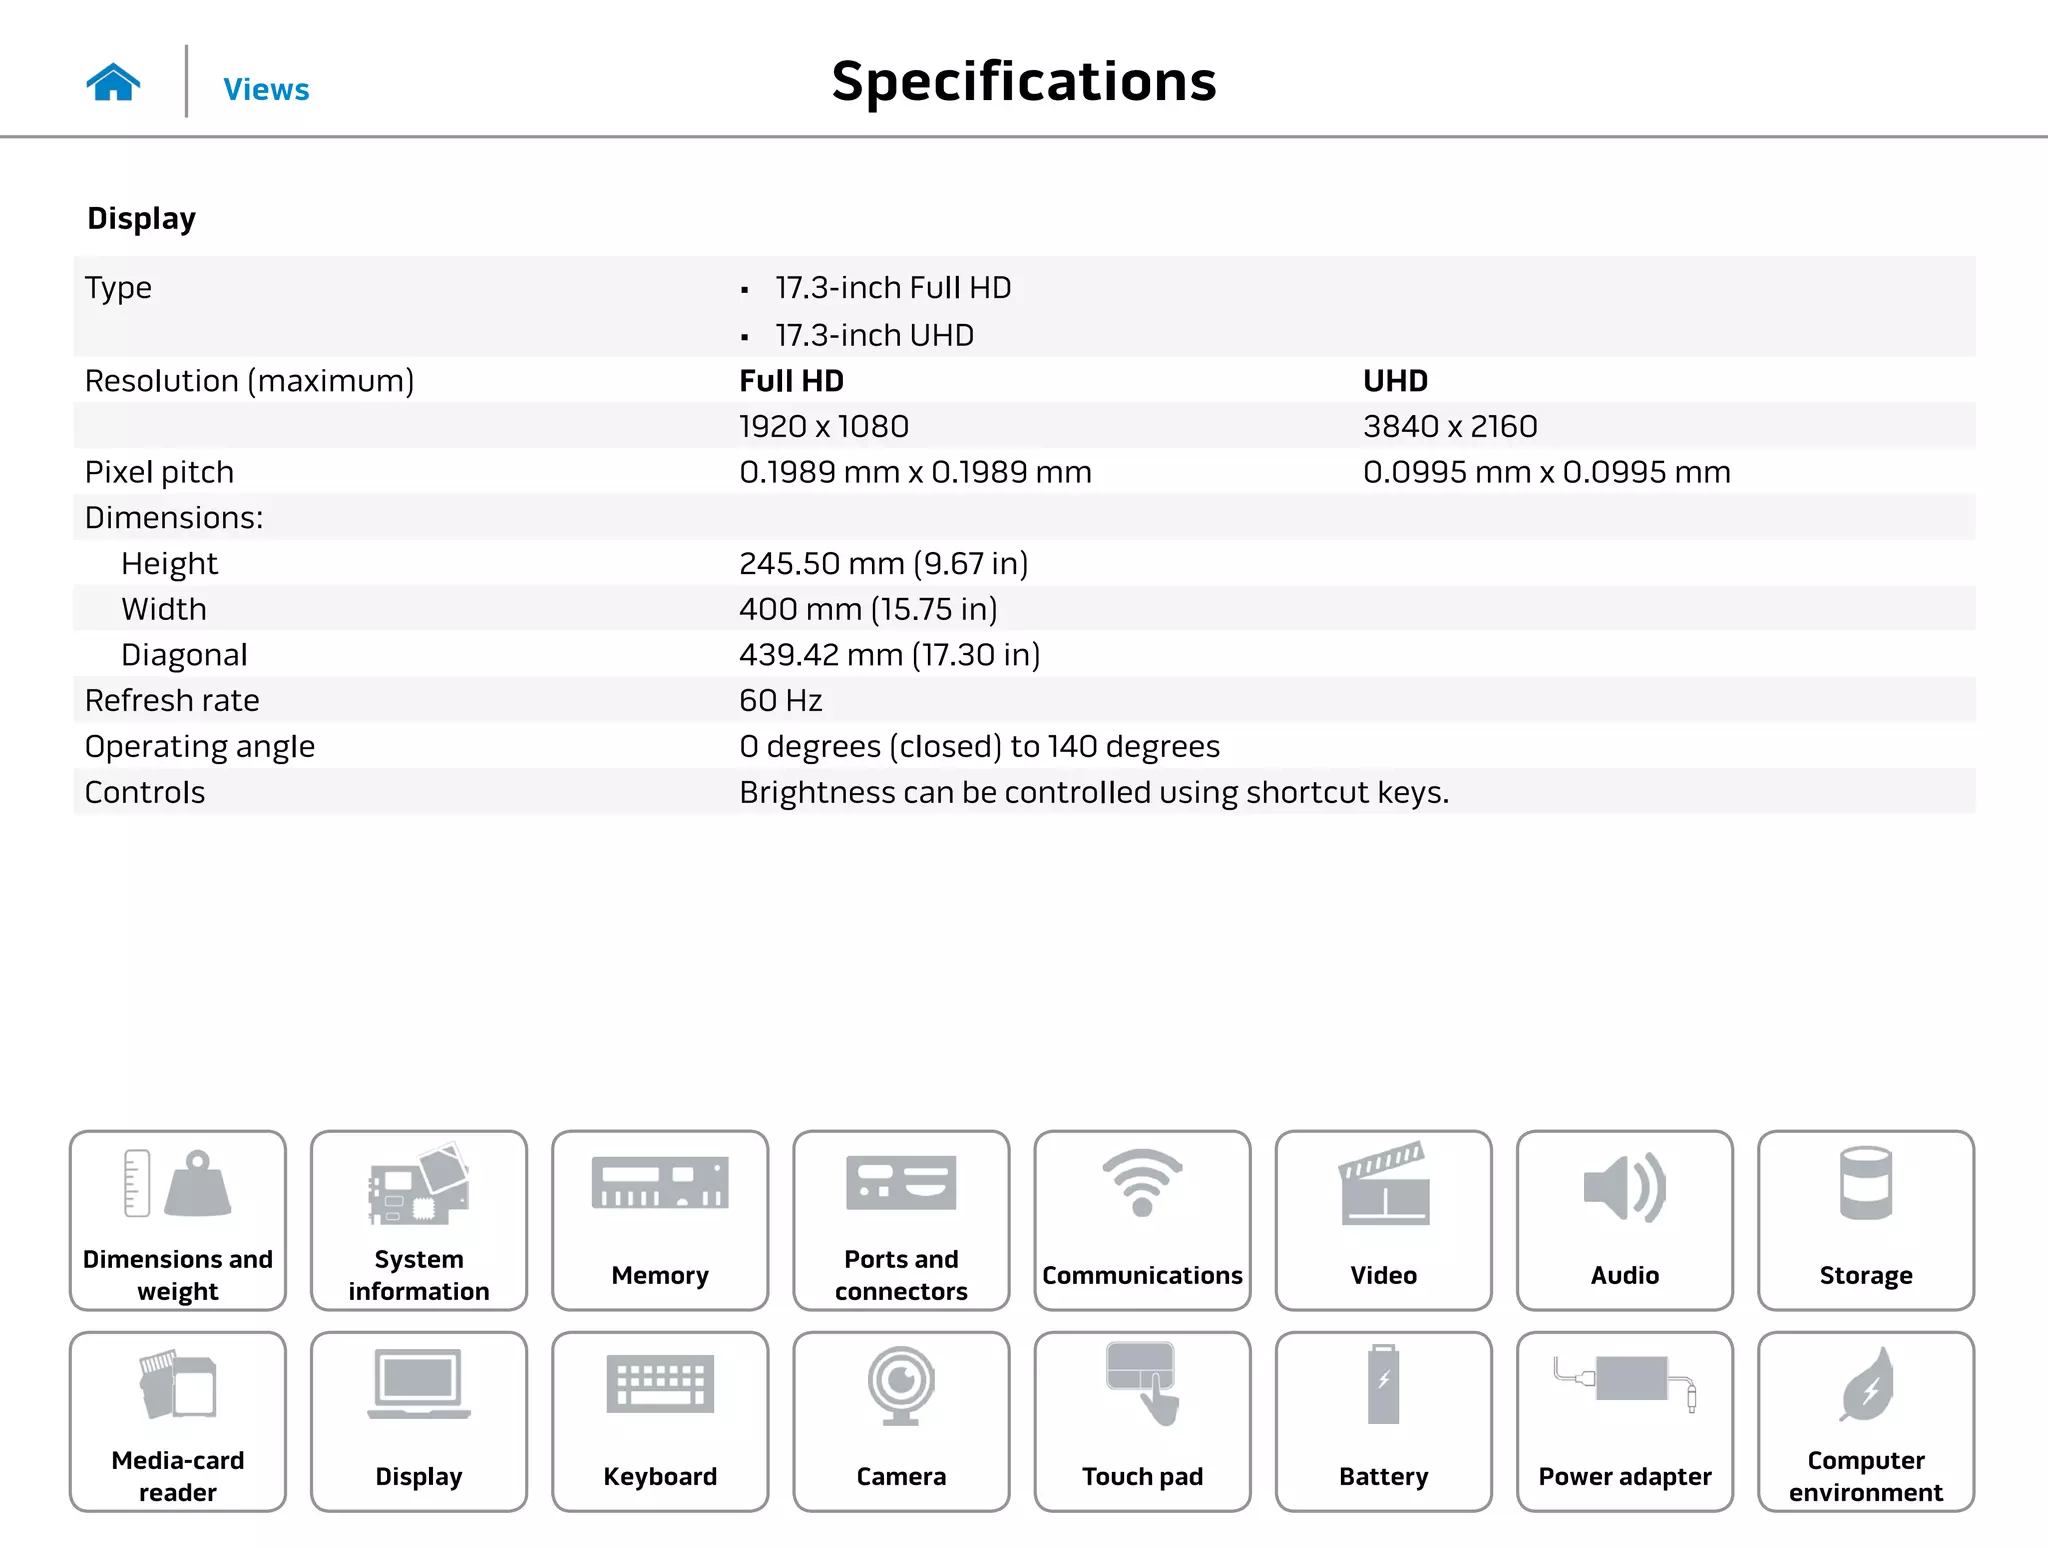2048x1548 pixels.
Task: Click the 'Refresh rate' row label
Action: 172,701
